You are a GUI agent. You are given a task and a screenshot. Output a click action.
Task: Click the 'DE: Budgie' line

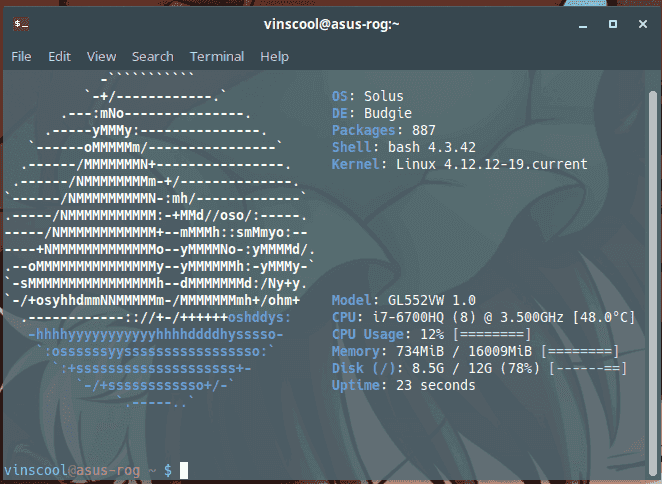point(372,113)
